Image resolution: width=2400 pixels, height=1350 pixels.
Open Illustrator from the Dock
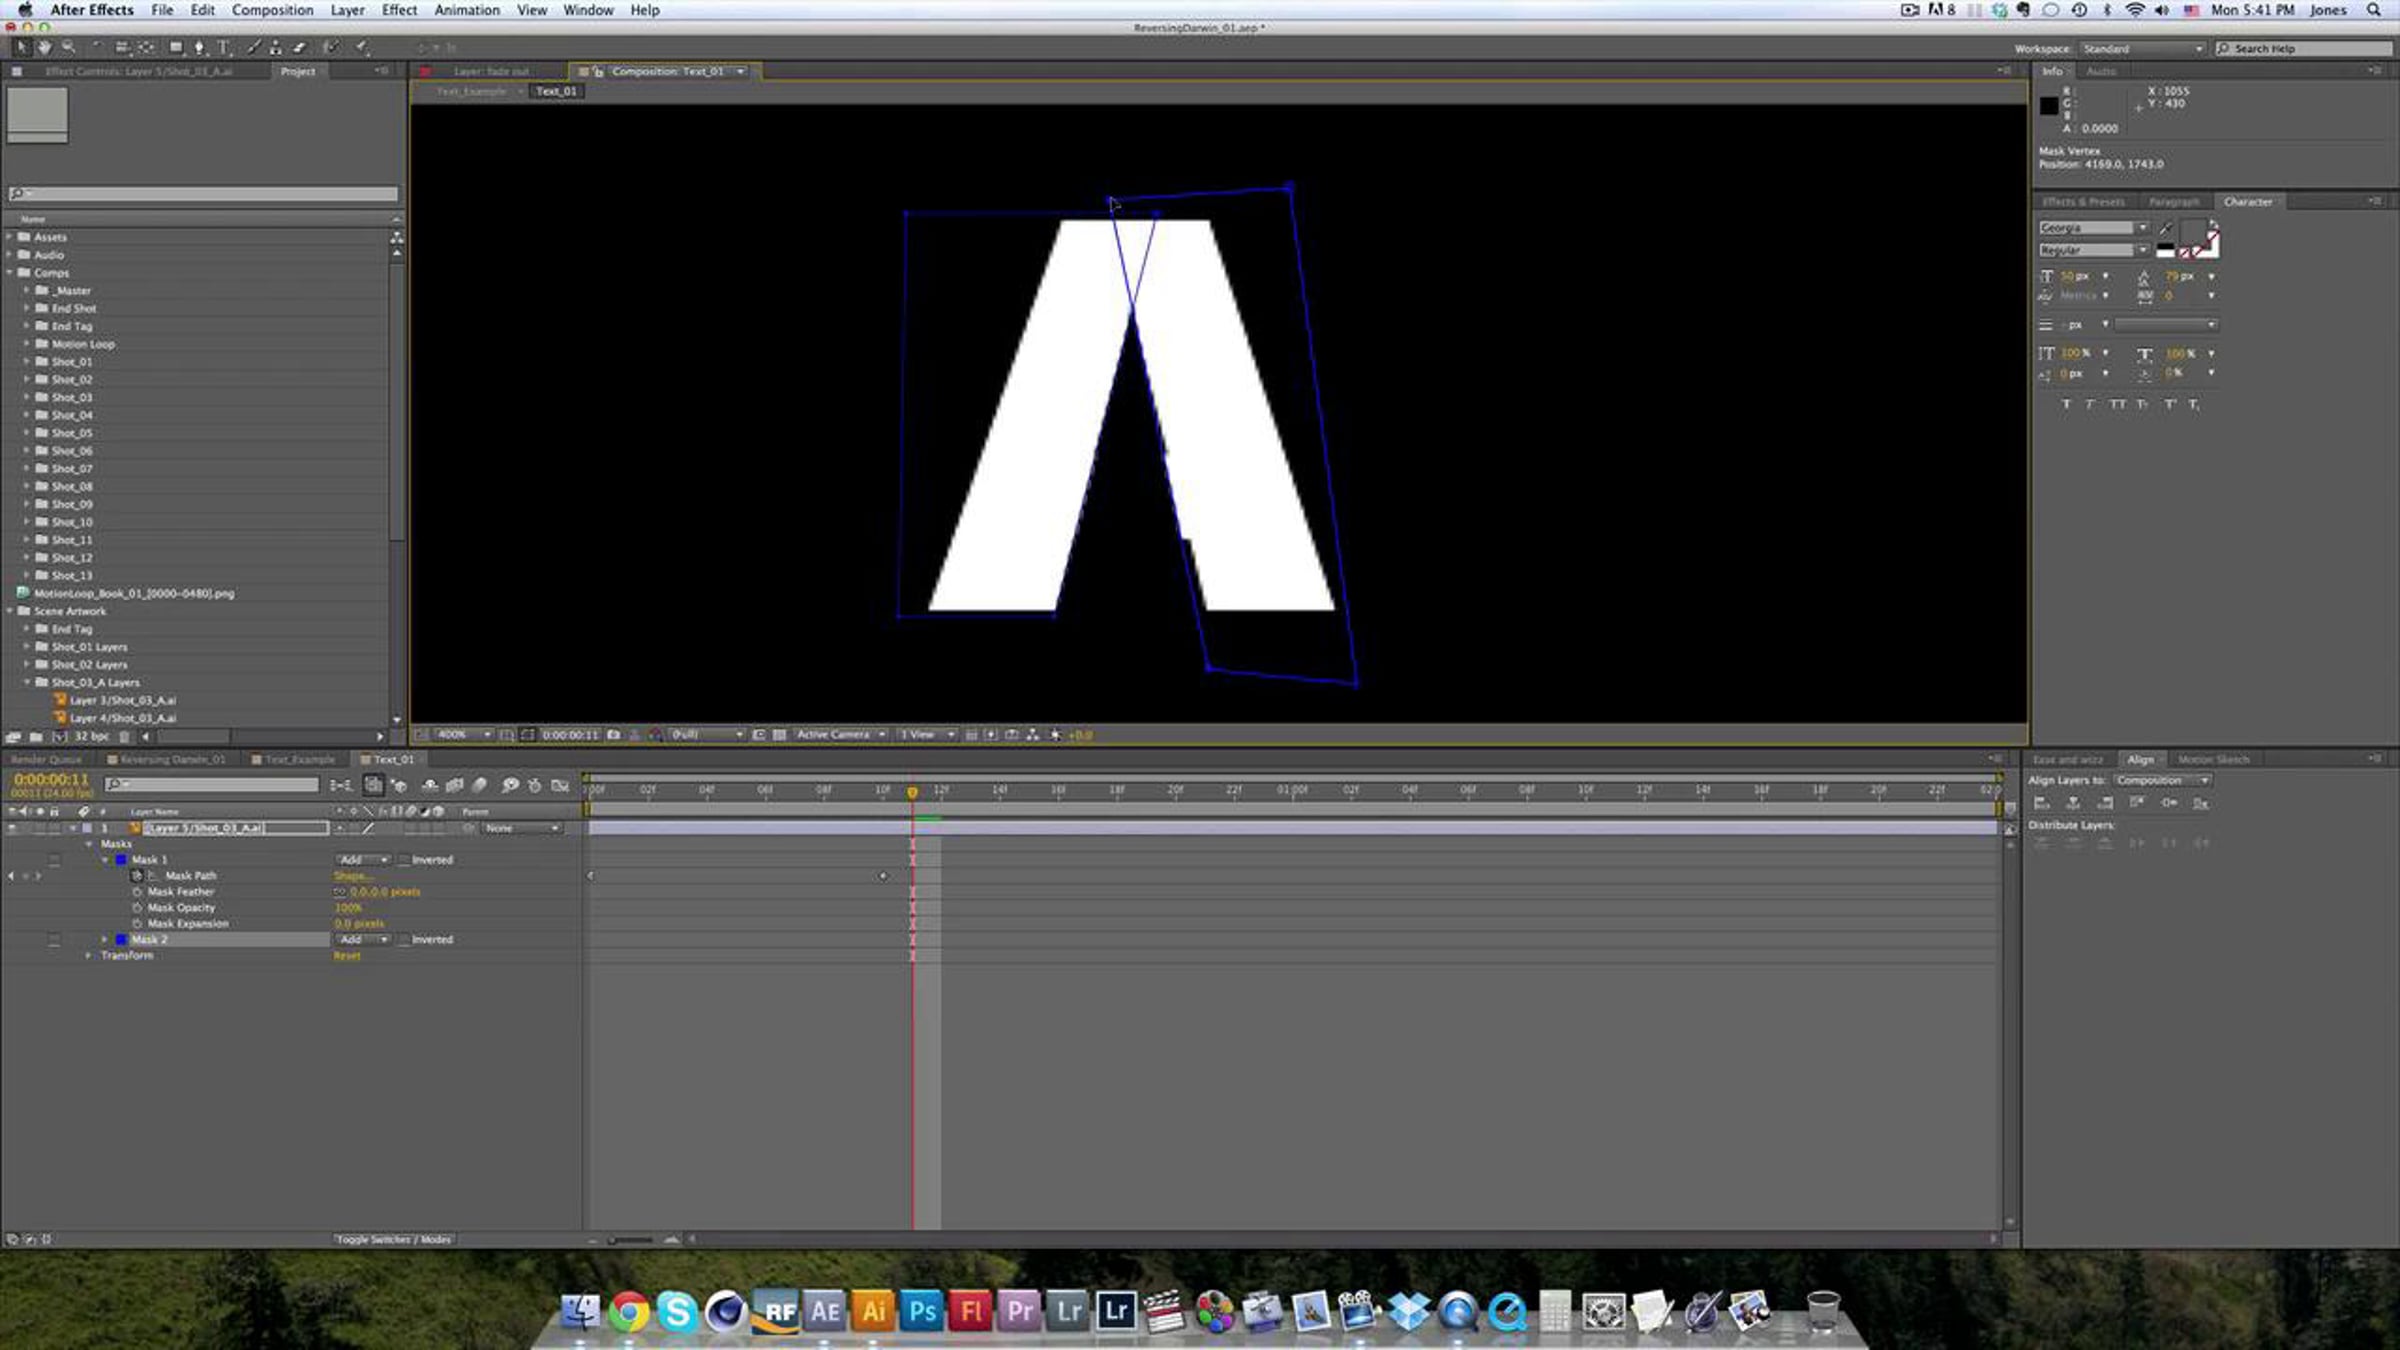873,1311
